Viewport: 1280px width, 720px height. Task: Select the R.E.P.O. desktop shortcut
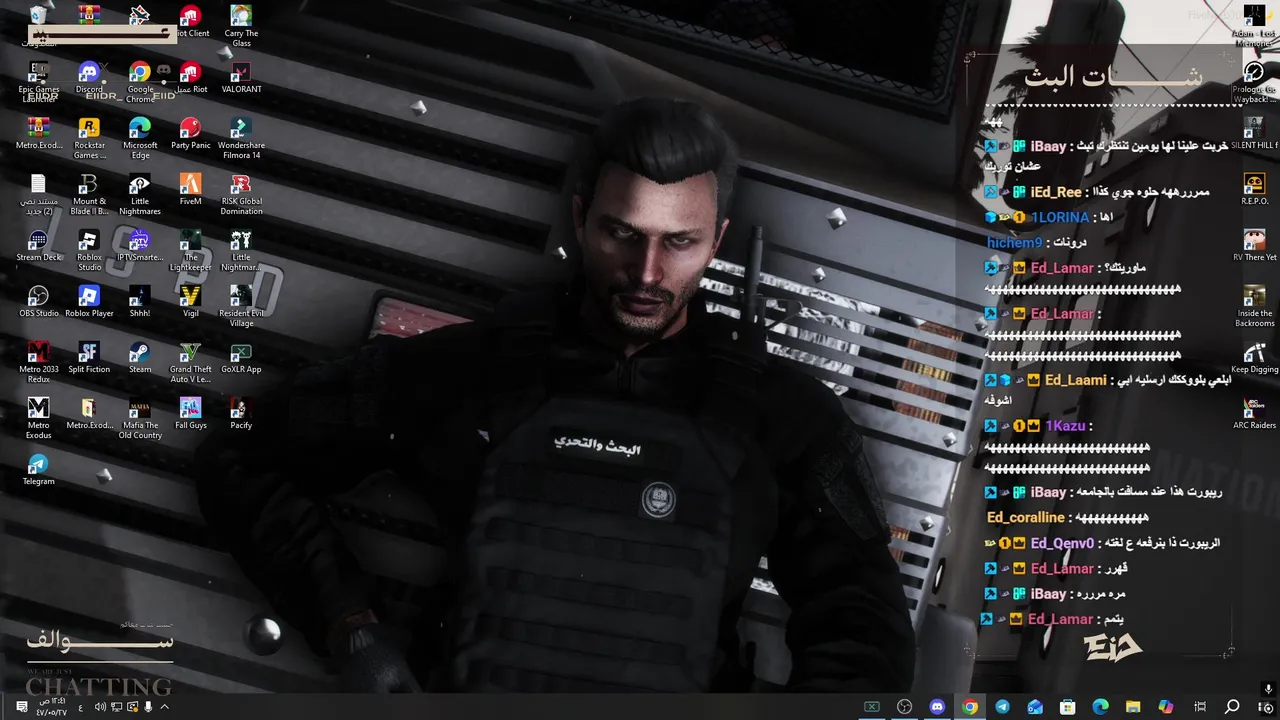pyautogui.click(x=1254, y=190)
